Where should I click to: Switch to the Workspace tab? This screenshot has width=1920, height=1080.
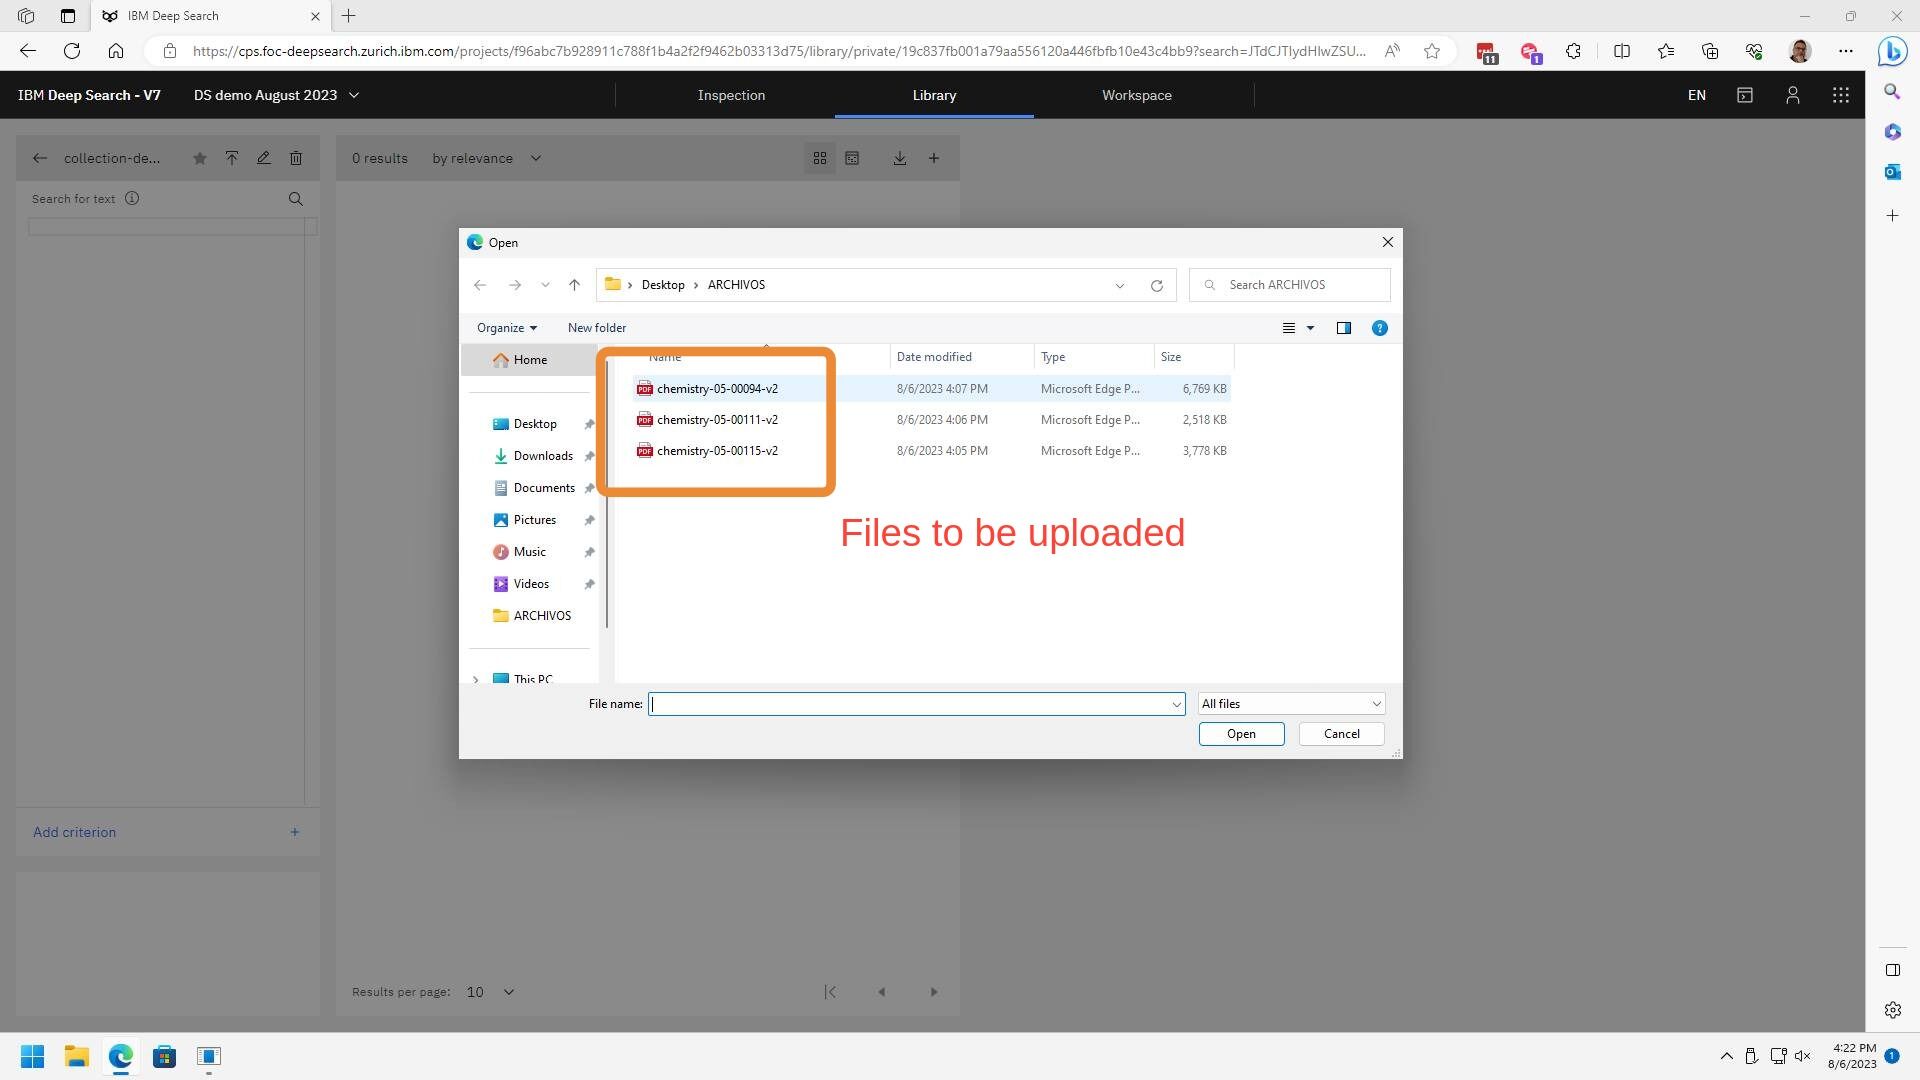click(1137, 95)
